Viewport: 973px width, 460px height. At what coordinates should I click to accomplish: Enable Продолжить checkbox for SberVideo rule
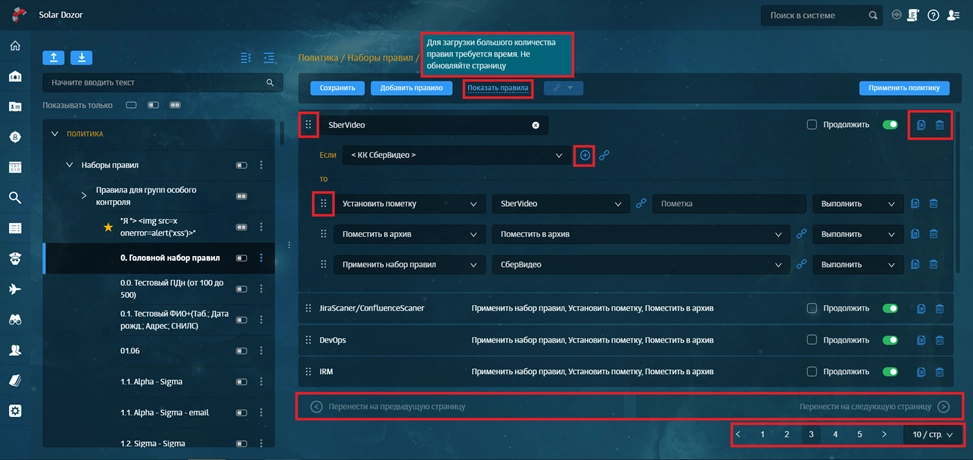point(812,125)
